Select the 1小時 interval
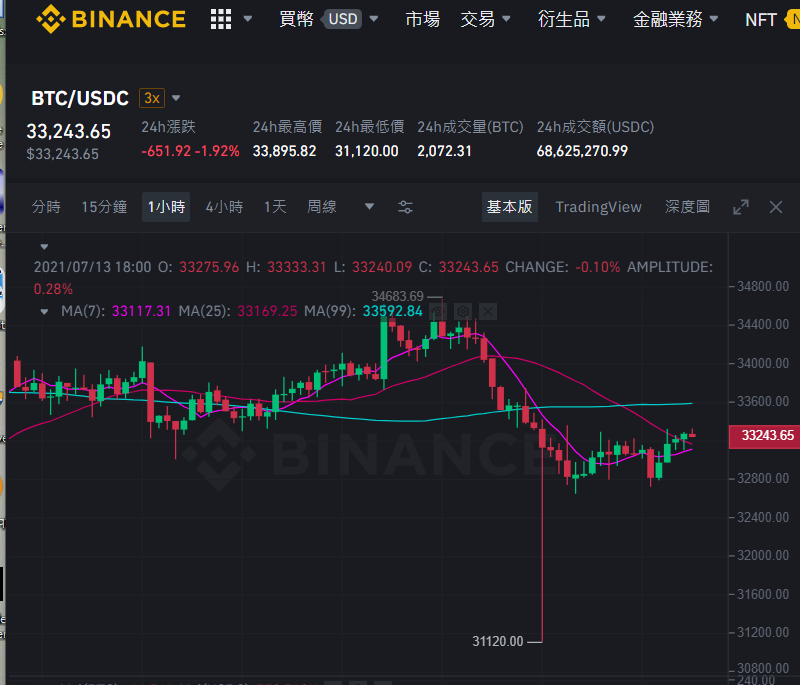This screenshot has width=800, height=685. click(x=166, y=207)
